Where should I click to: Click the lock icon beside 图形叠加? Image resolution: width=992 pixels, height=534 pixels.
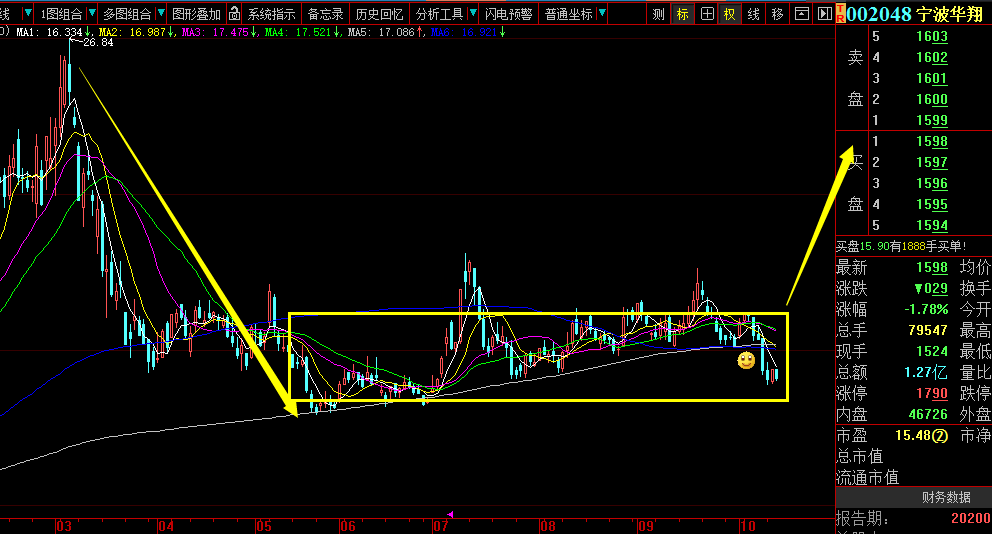tap(234, 13)
